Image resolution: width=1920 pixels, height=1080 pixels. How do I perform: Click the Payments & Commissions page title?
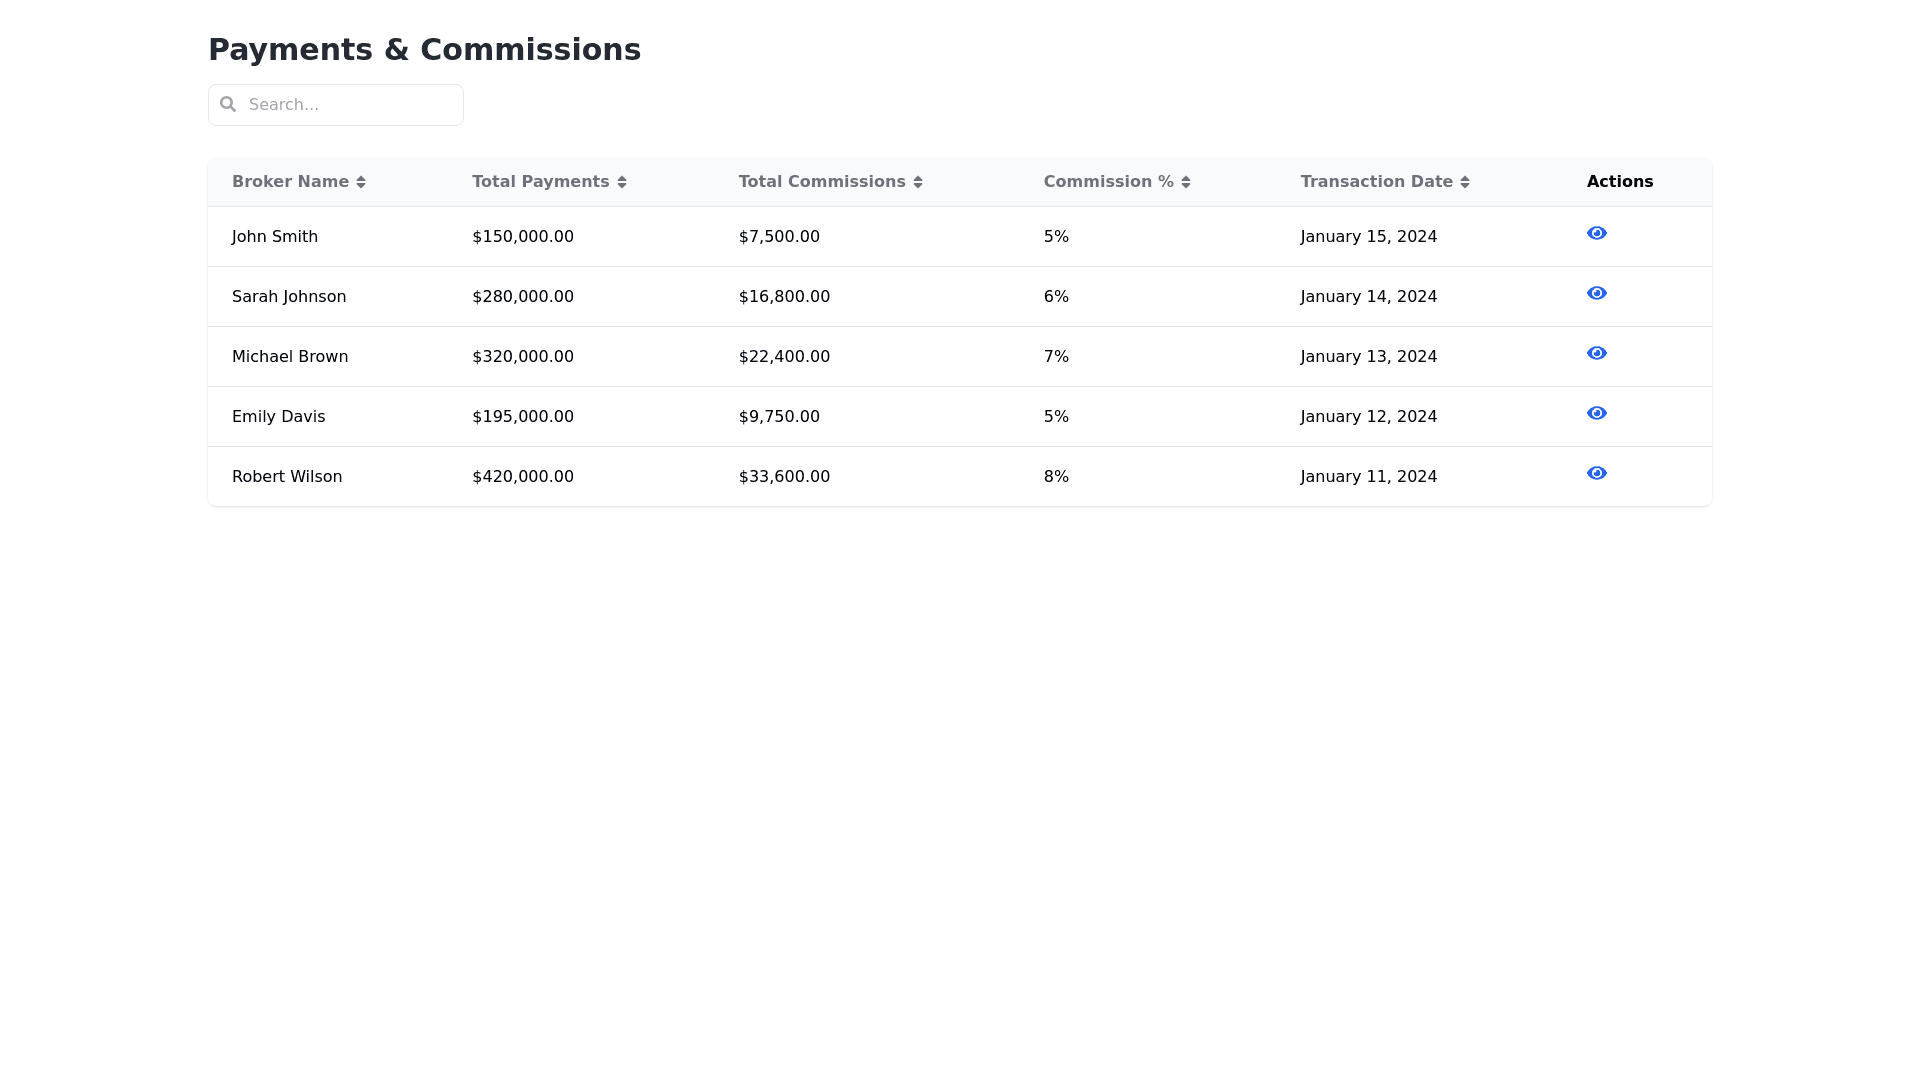coord(424,50)
